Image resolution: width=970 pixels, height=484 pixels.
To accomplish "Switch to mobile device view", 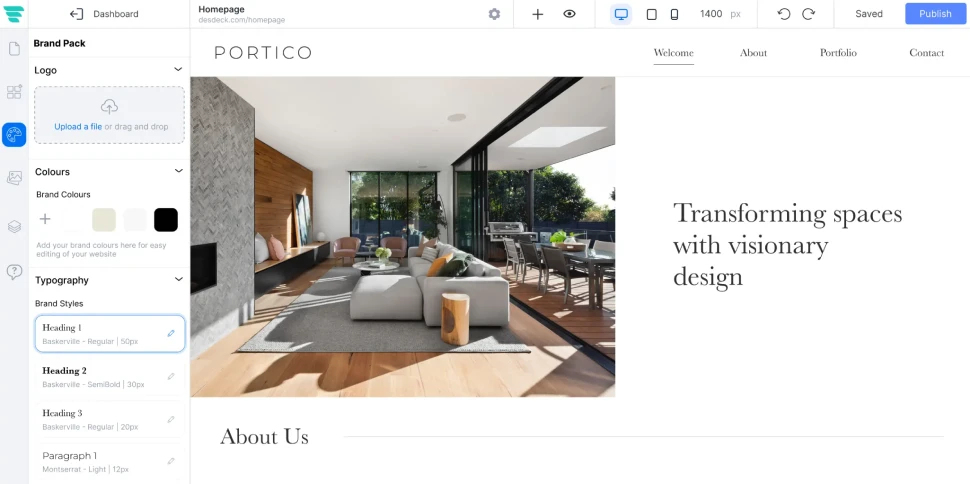I will (x=674, y=14).
